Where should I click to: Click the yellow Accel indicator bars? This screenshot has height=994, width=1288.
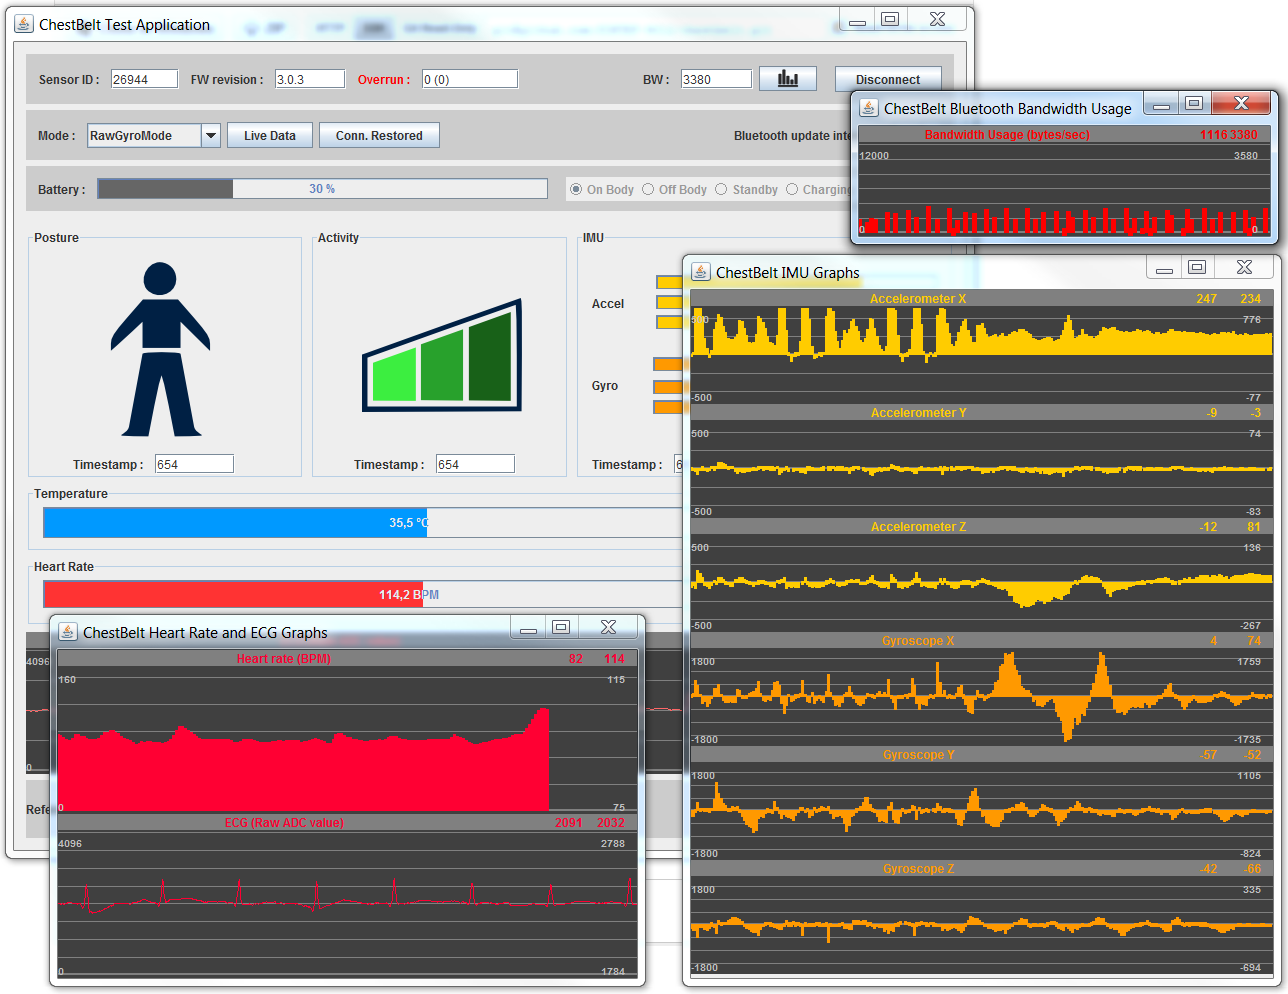click(x=671, y=302)
